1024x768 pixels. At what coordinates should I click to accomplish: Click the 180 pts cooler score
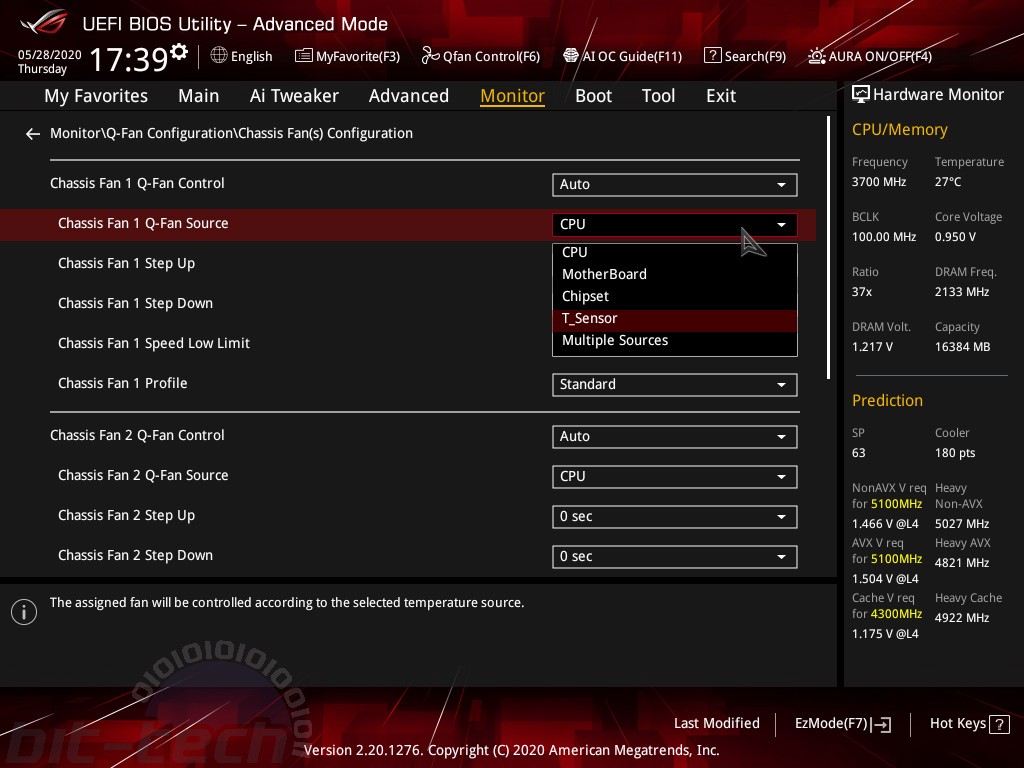click(955, 453)
